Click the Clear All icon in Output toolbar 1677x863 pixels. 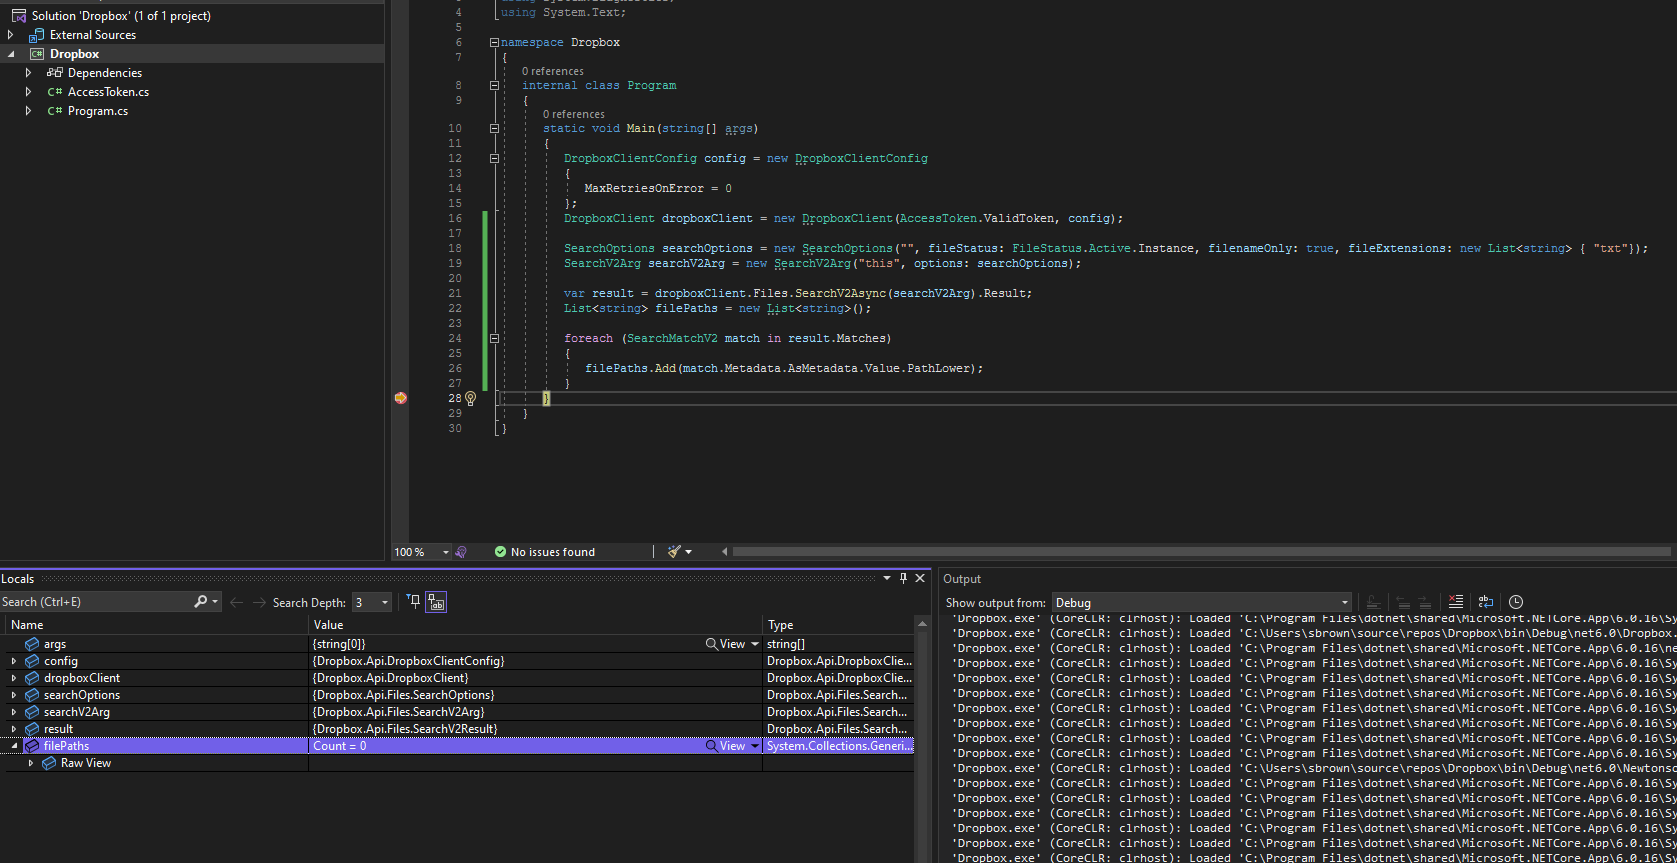[1456, 602]
